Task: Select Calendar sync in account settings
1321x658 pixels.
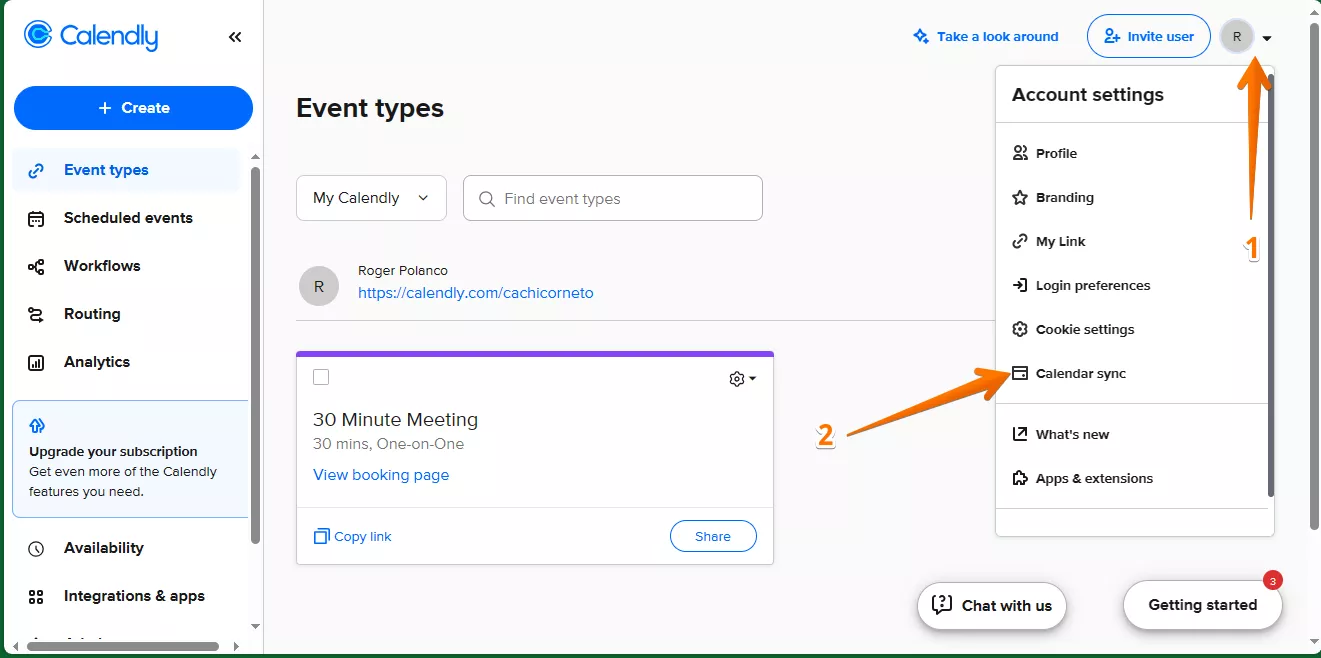Action: point(1080,374)
